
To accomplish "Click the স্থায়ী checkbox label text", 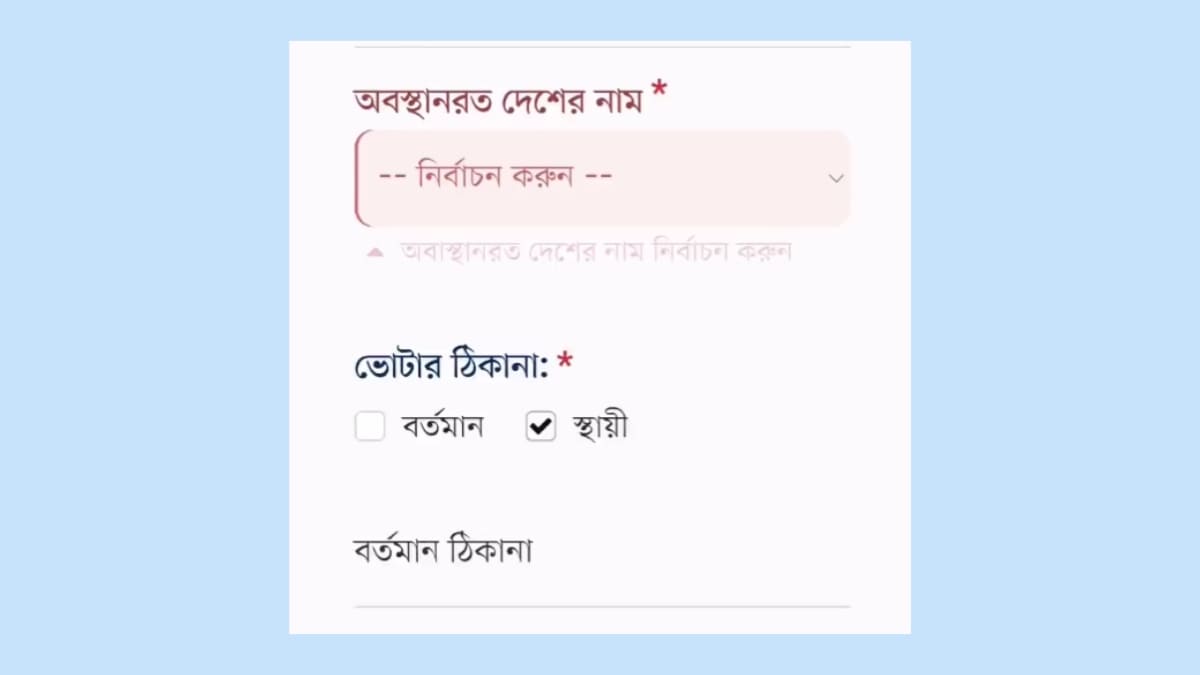I will tap(600, 426).
